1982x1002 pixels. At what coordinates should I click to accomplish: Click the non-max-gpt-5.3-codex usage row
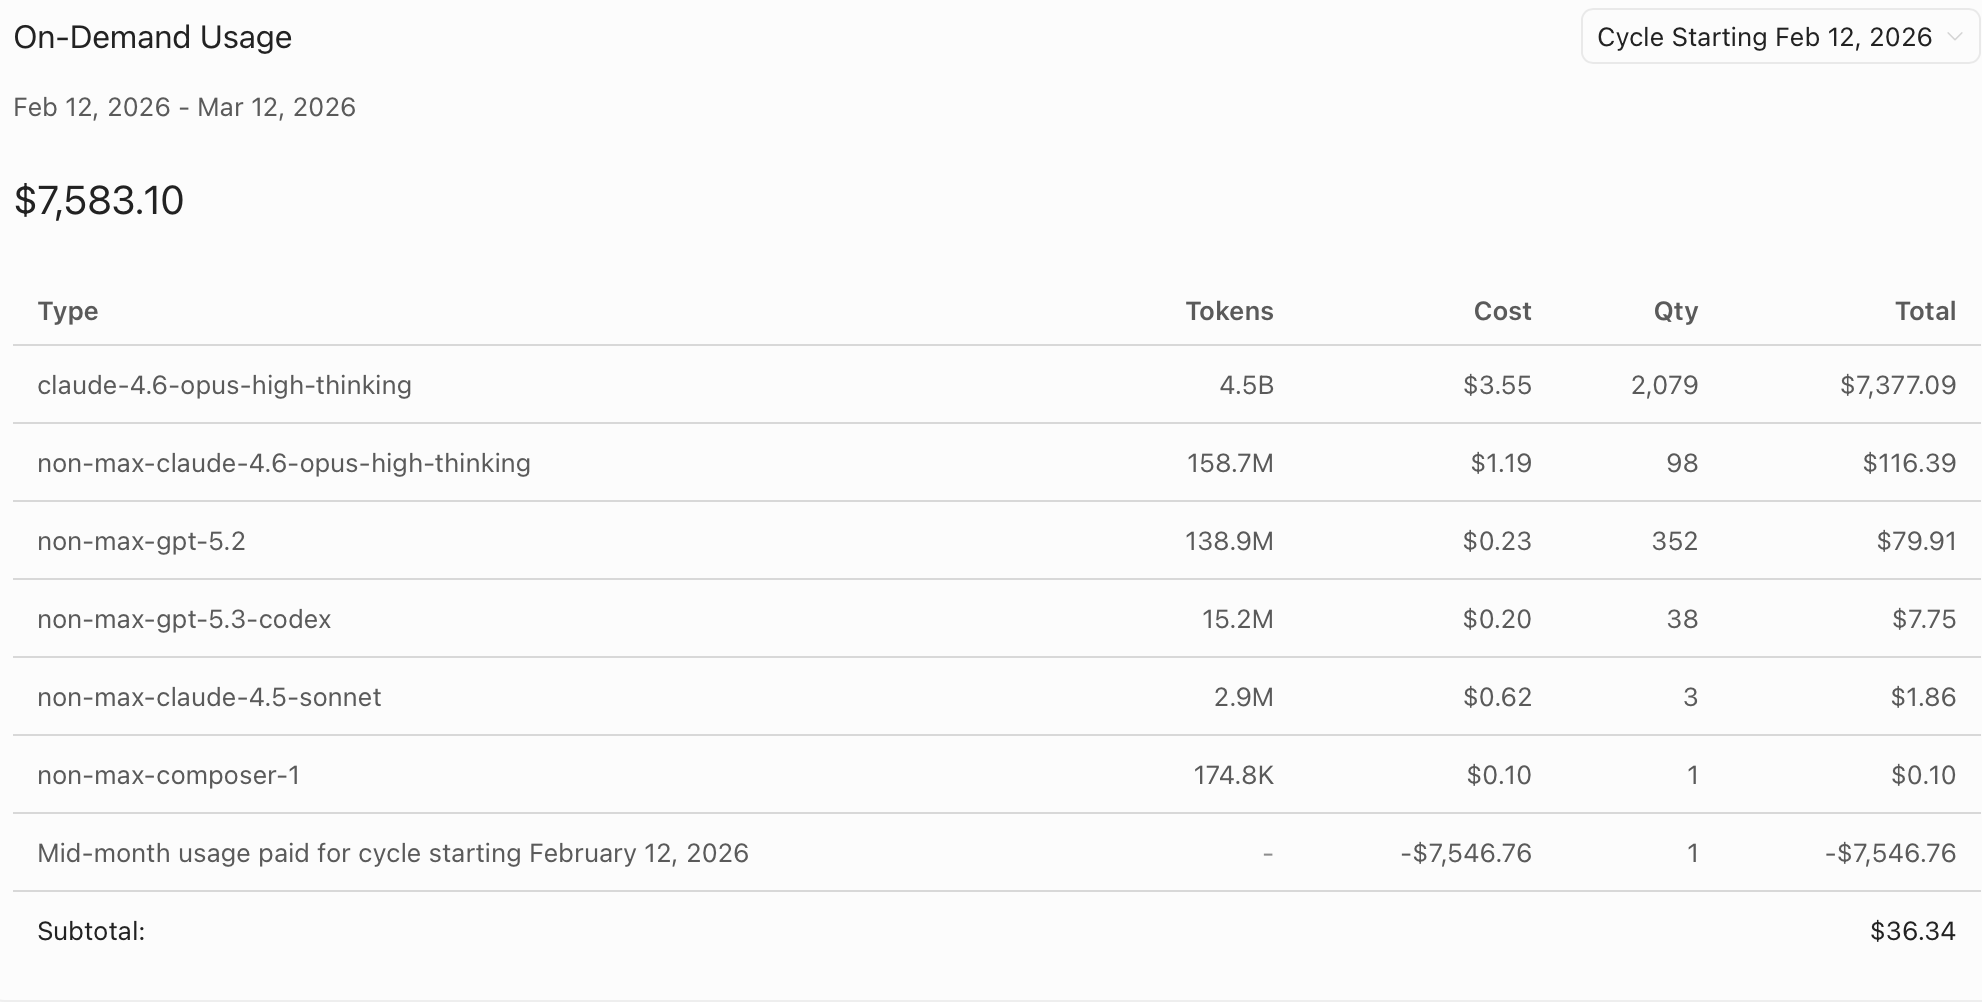(996, 619)
